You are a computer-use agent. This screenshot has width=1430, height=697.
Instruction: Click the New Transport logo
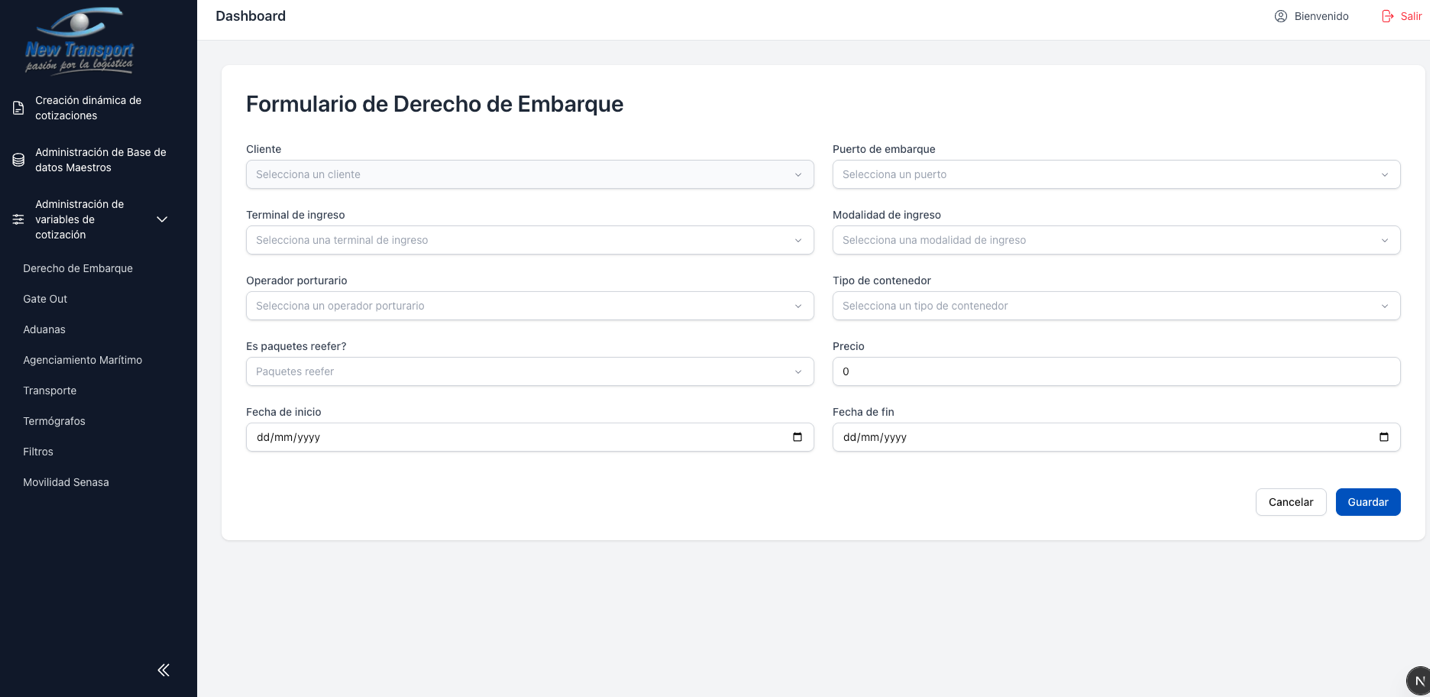(x=79, y=41)
